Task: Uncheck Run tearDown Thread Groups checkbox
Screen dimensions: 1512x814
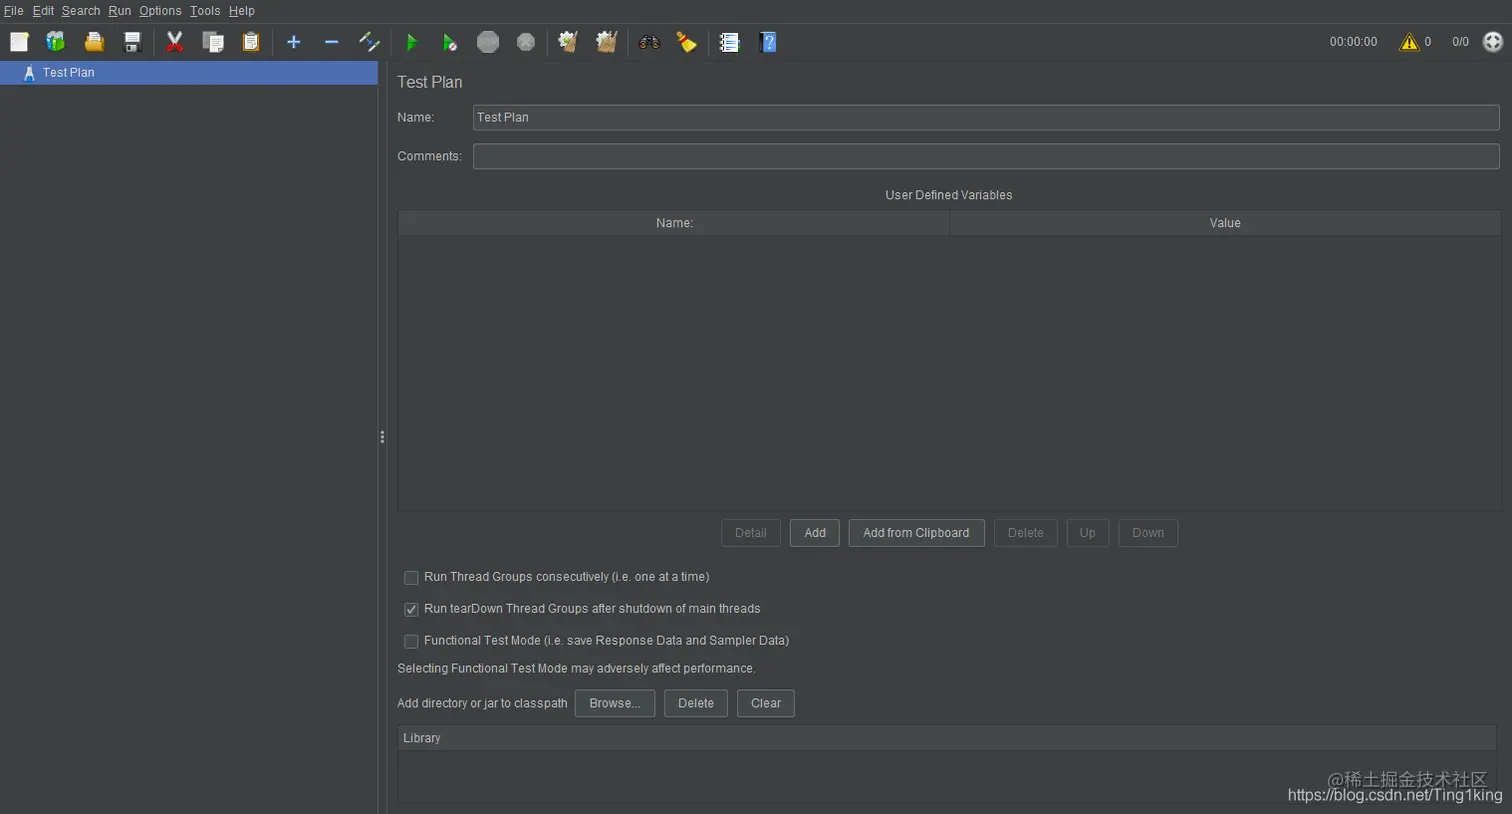Action: [x=411, y=610]
